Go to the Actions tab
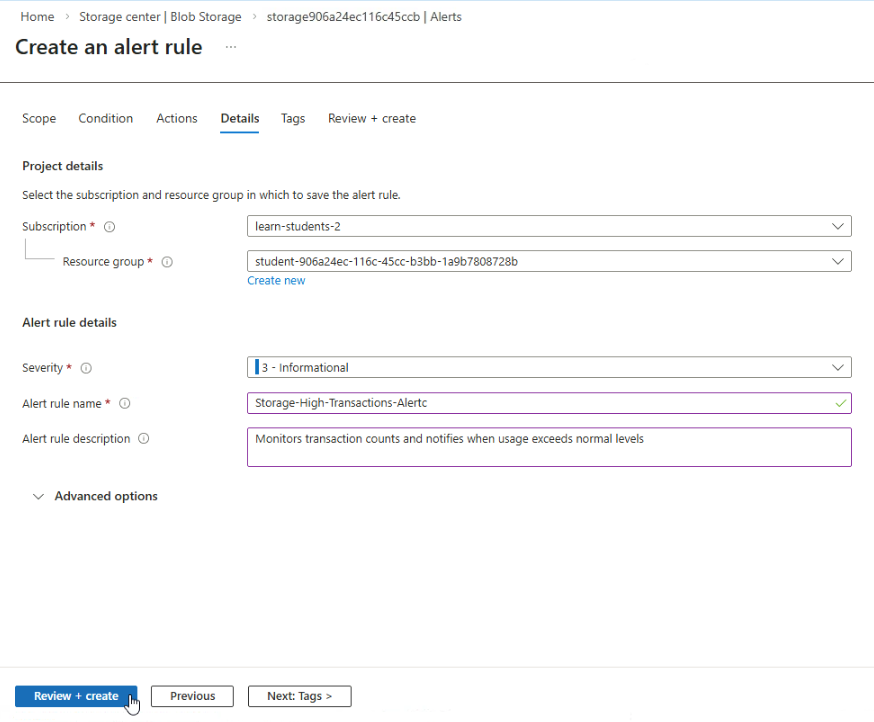 click(177, 118)
